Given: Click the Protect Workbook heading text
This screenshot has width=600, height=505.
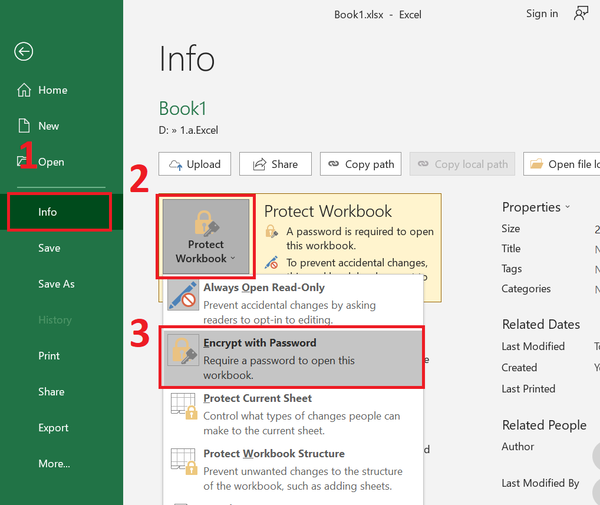Looking at the screenshot, I should 328,211.
